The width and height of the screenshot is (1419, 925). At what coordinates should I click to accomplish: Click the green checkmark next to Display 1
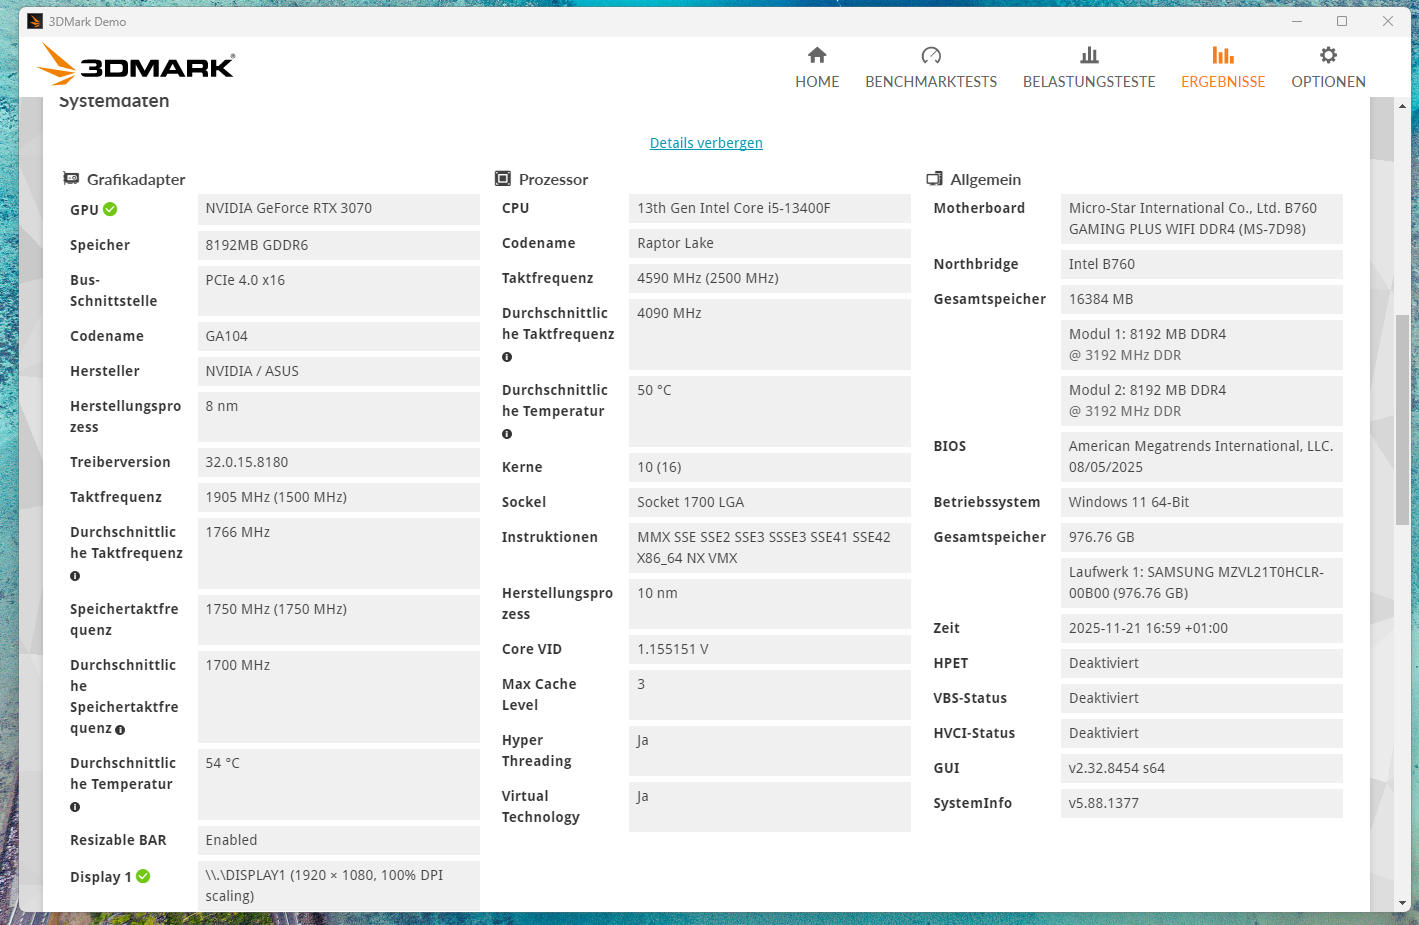[143, 876]
